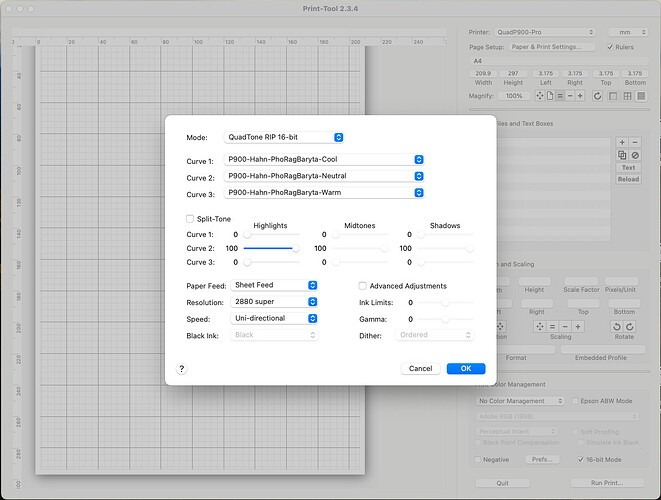Click the grid view icon in Magnify row
This screenshot has height=500, width=661.
[627, 95]
